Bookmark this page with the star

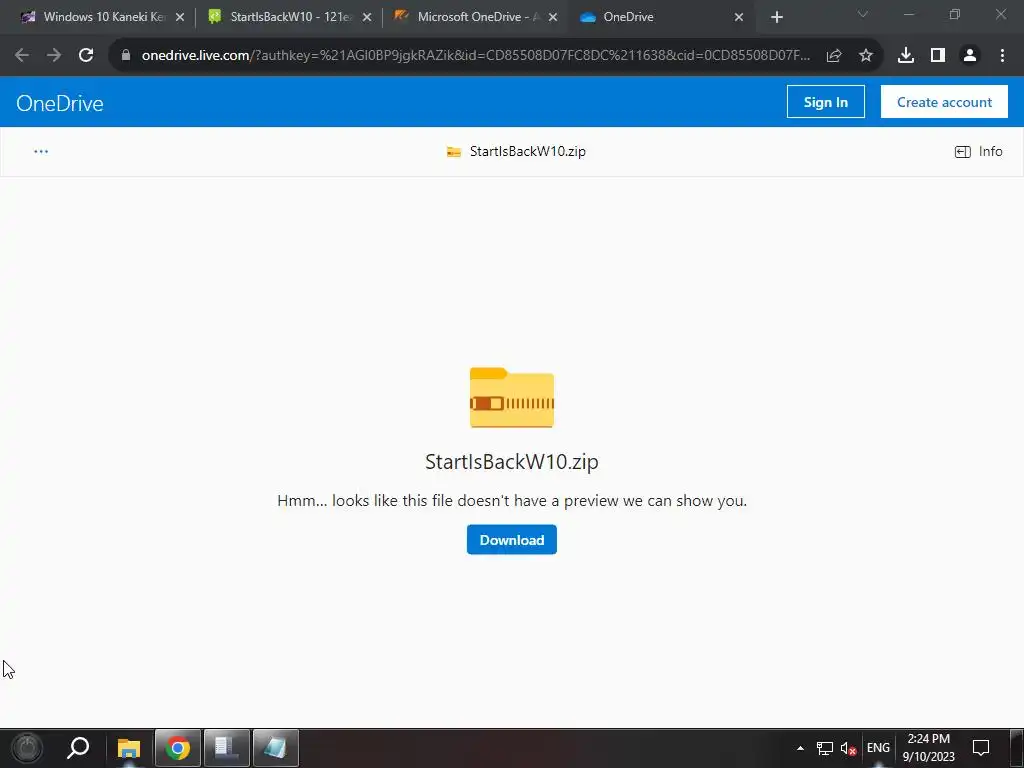click(866, 56)
